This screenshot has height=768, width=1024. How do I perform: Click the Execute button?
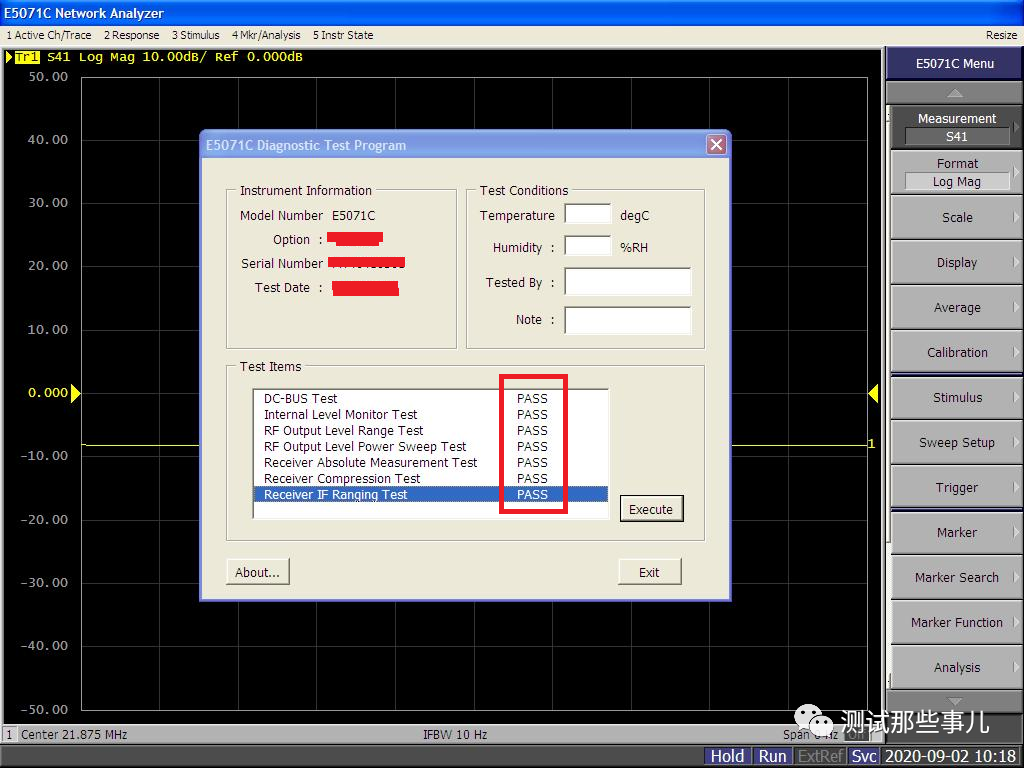coord(651,509)
